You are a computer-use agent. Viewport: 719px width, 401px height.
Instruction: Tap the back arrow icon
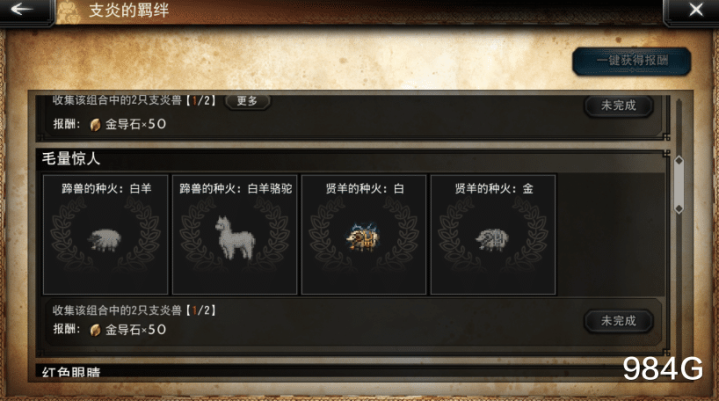tap(22, 9)
